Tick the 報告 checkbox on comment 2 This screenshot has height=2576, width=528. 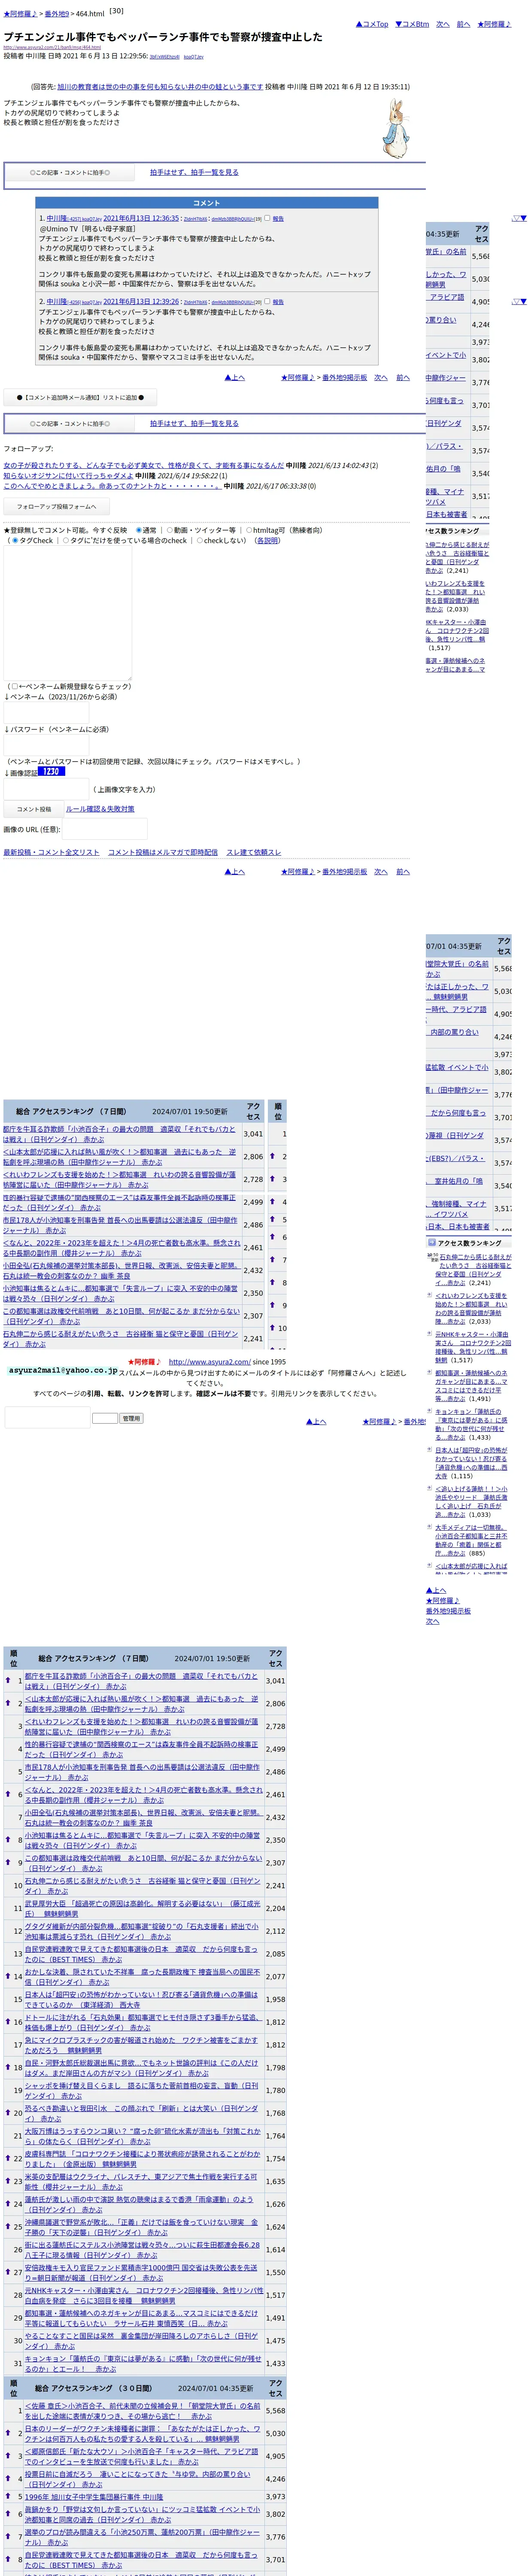click(x=267, y=301)
